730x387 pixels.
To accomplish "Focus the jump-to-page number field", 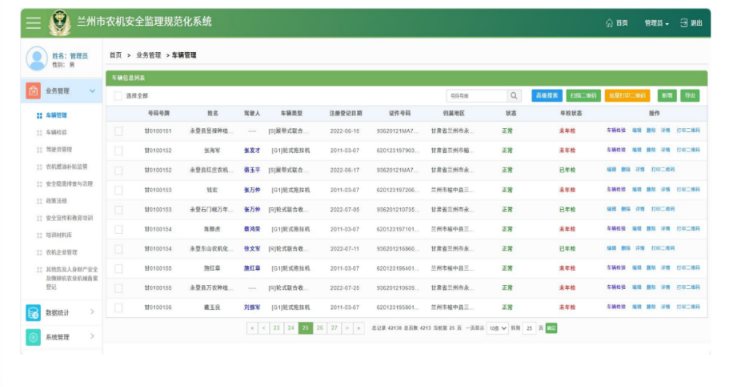I will click(x=529, y=328).
